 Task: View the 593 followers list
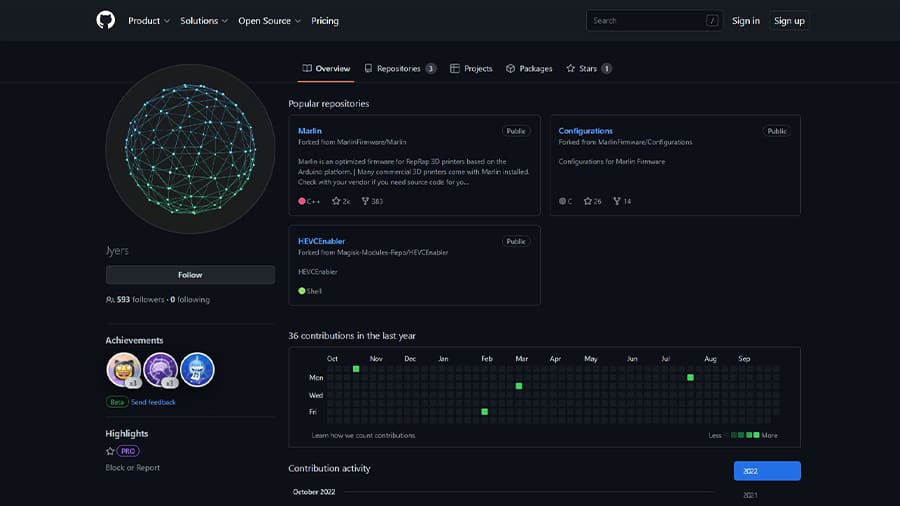(140, 299)
